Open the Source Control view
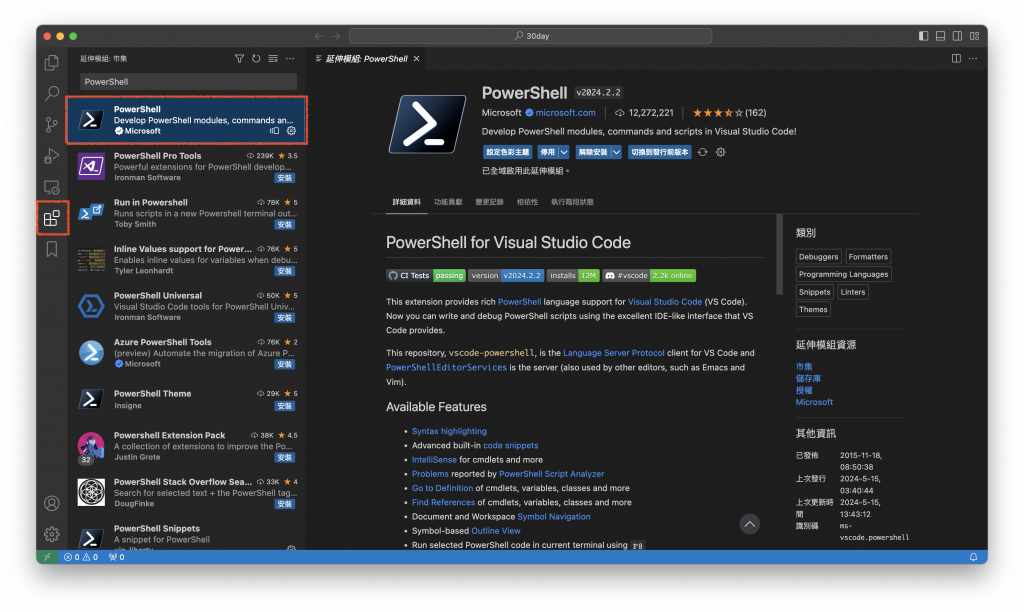 tap(52, 124)
